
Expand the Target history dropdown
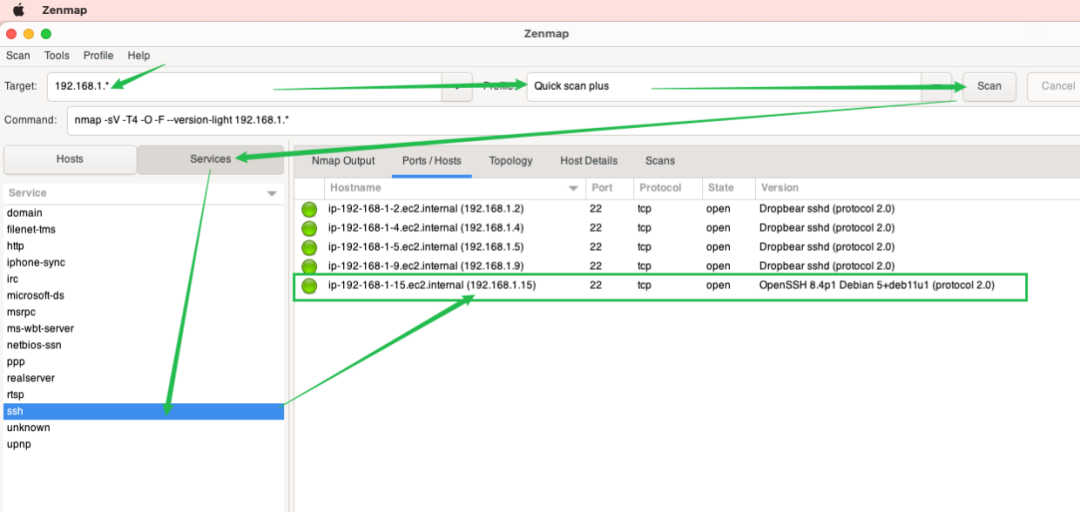pos(457,87)
